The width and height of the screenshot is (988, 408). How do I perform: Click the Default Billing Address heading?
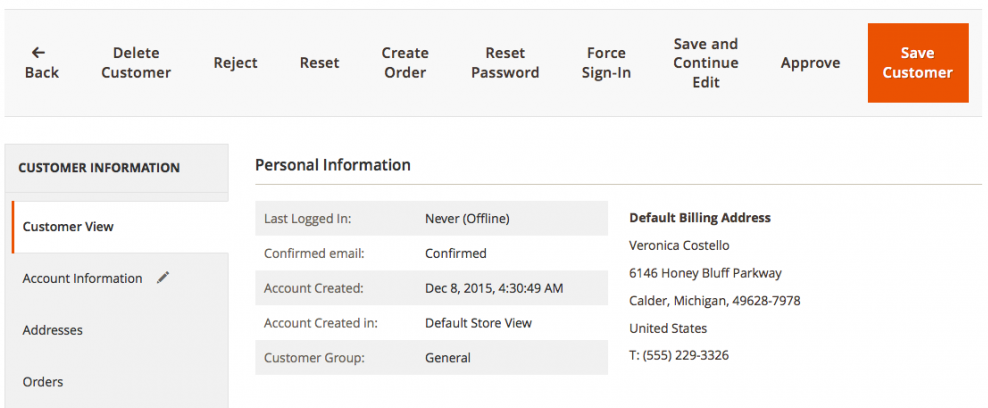(700, 218)
